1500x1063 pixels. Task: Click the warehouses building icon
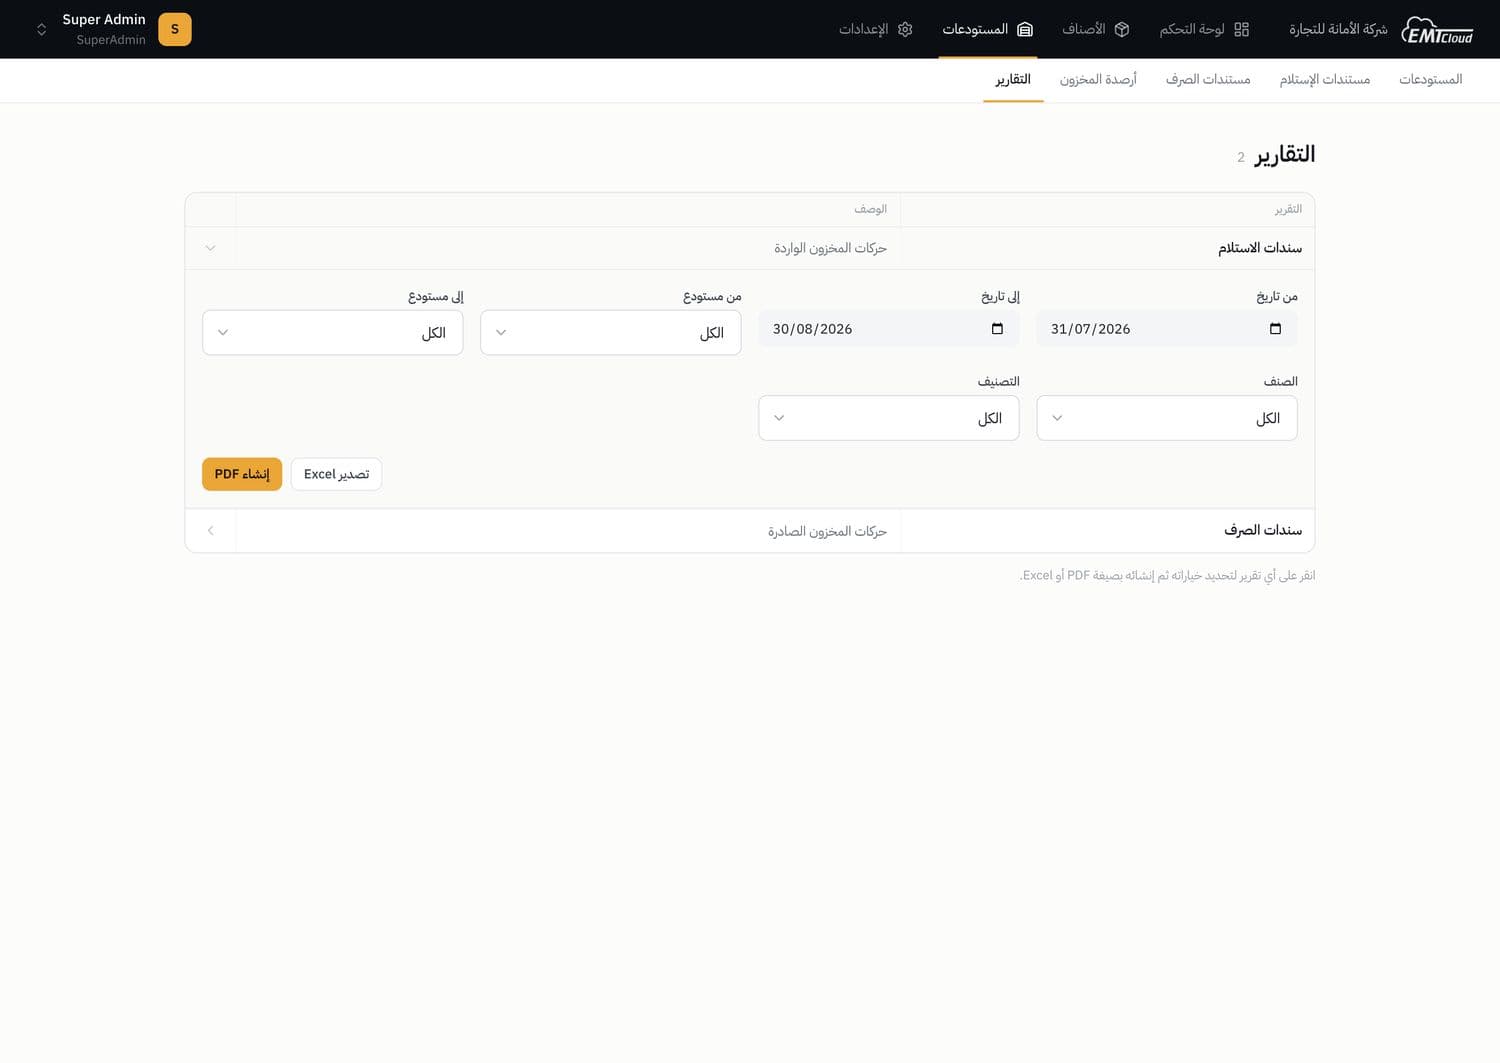1025,30
